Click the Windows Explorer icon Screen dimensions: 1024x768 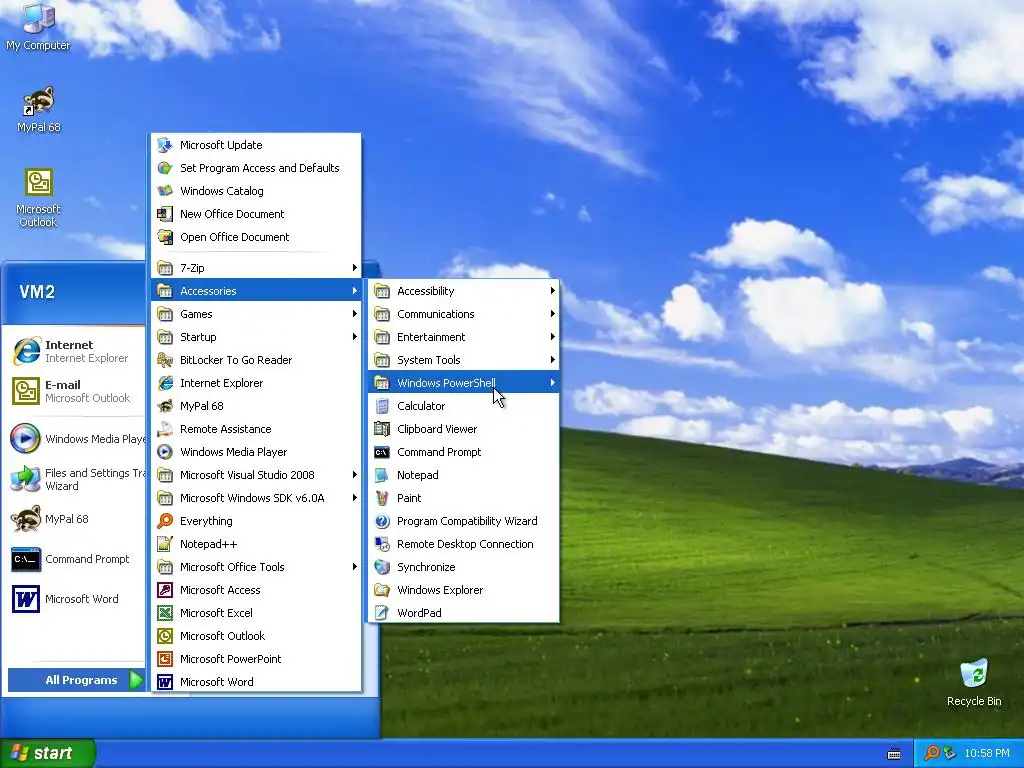(382, 590)
